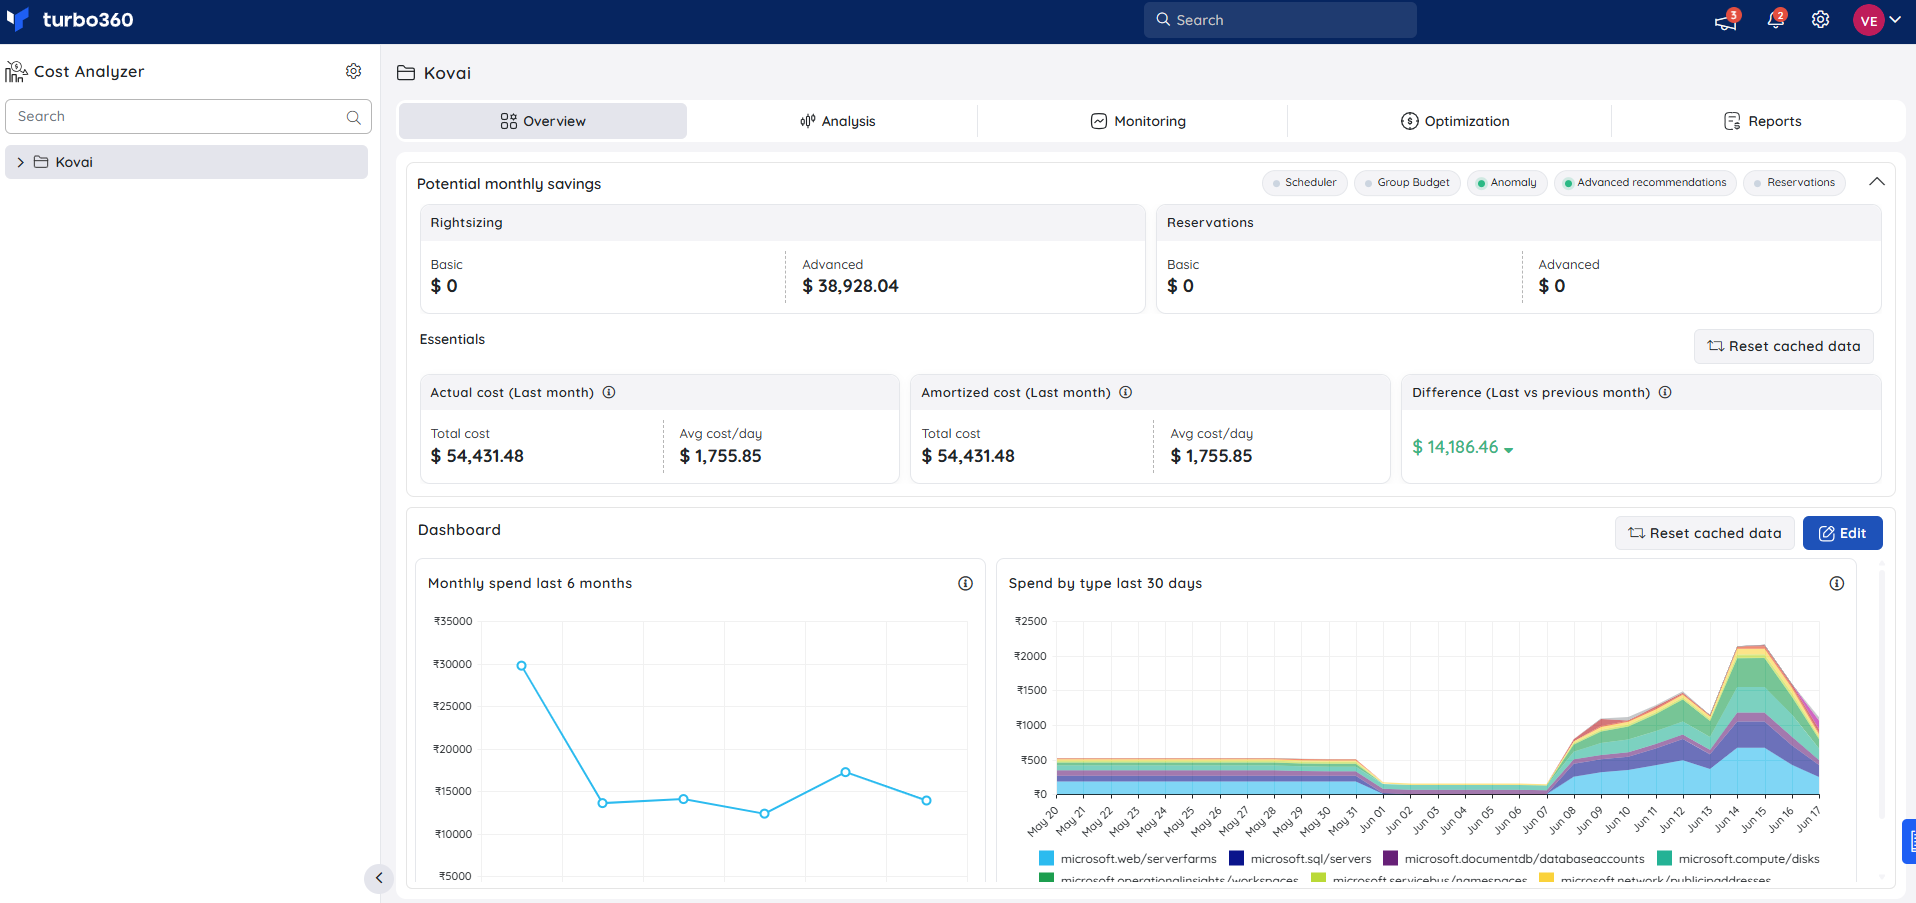The height and width of the screenshot is (903, 1916).
Task: Click the Edit dashboard button
Action: click(1842, 533)
